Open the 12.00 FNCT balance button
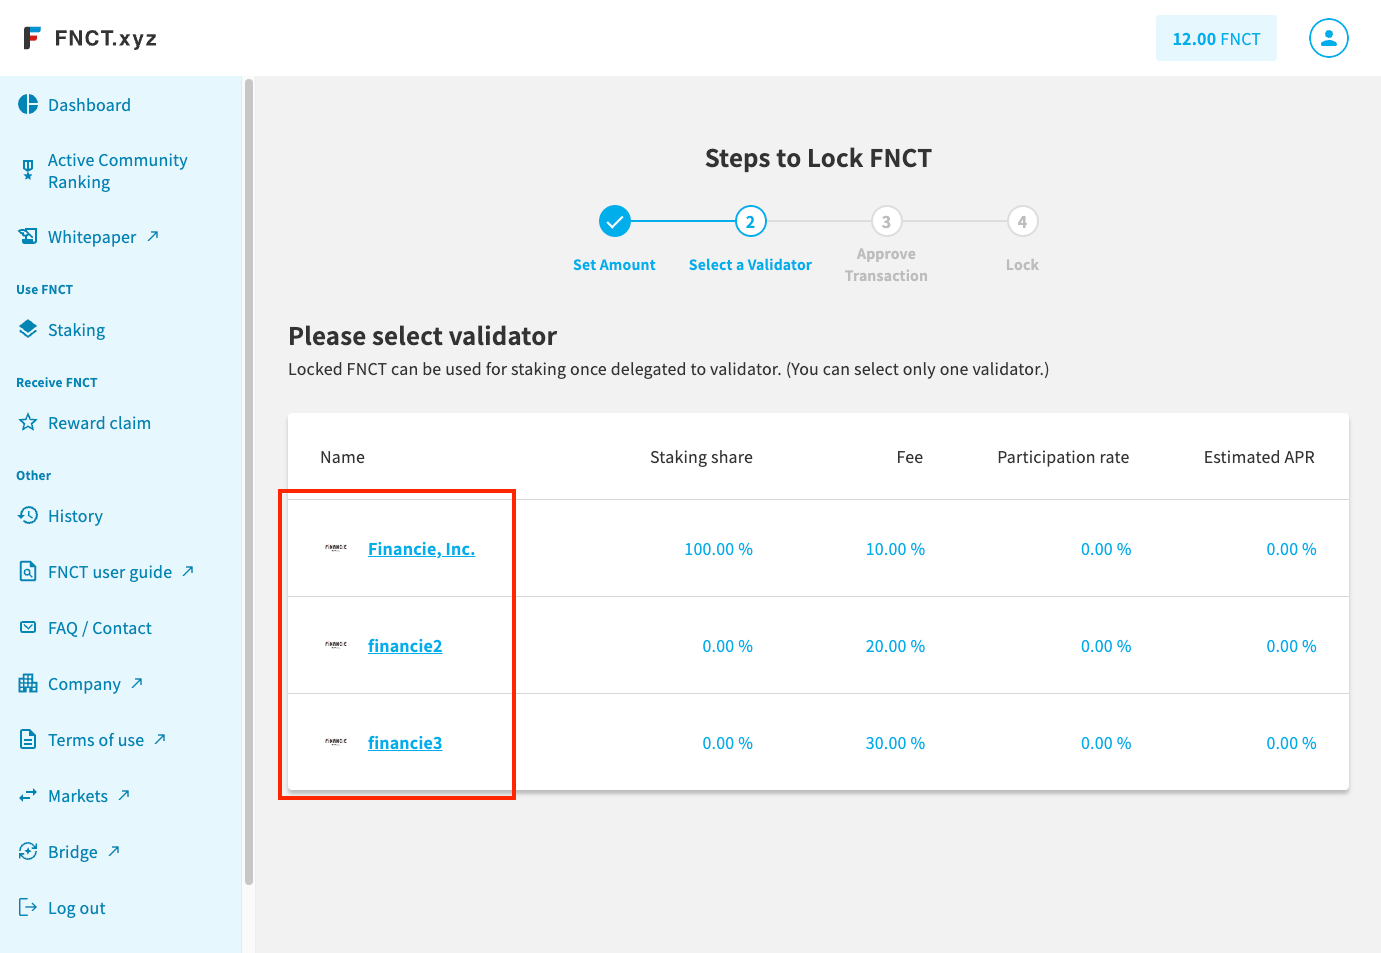Screen dimensions: 1381x953 (x=1216, y=38)
